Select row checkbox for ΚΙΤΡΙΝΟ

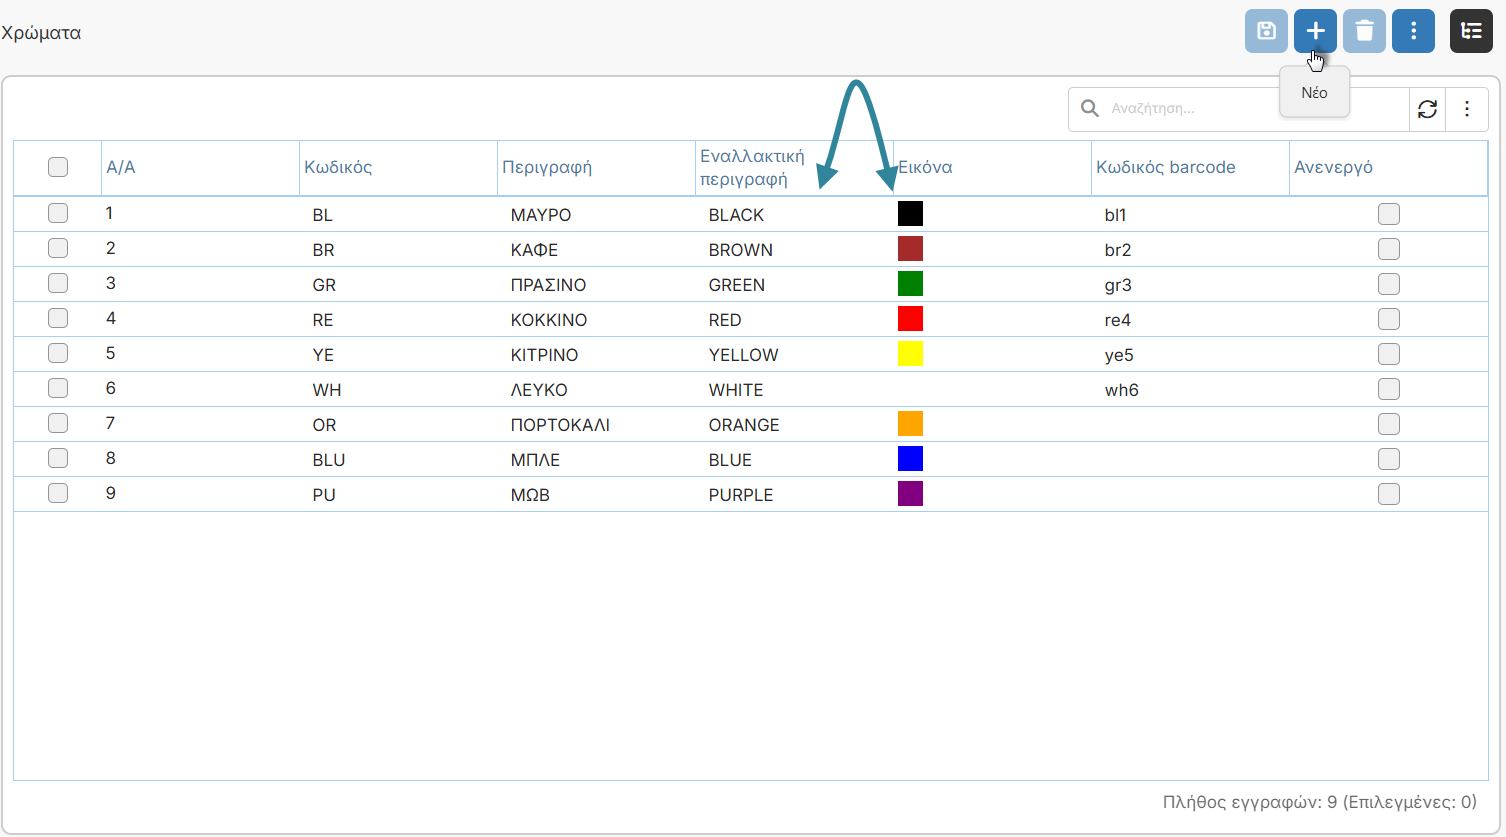(x=58, y=353)
